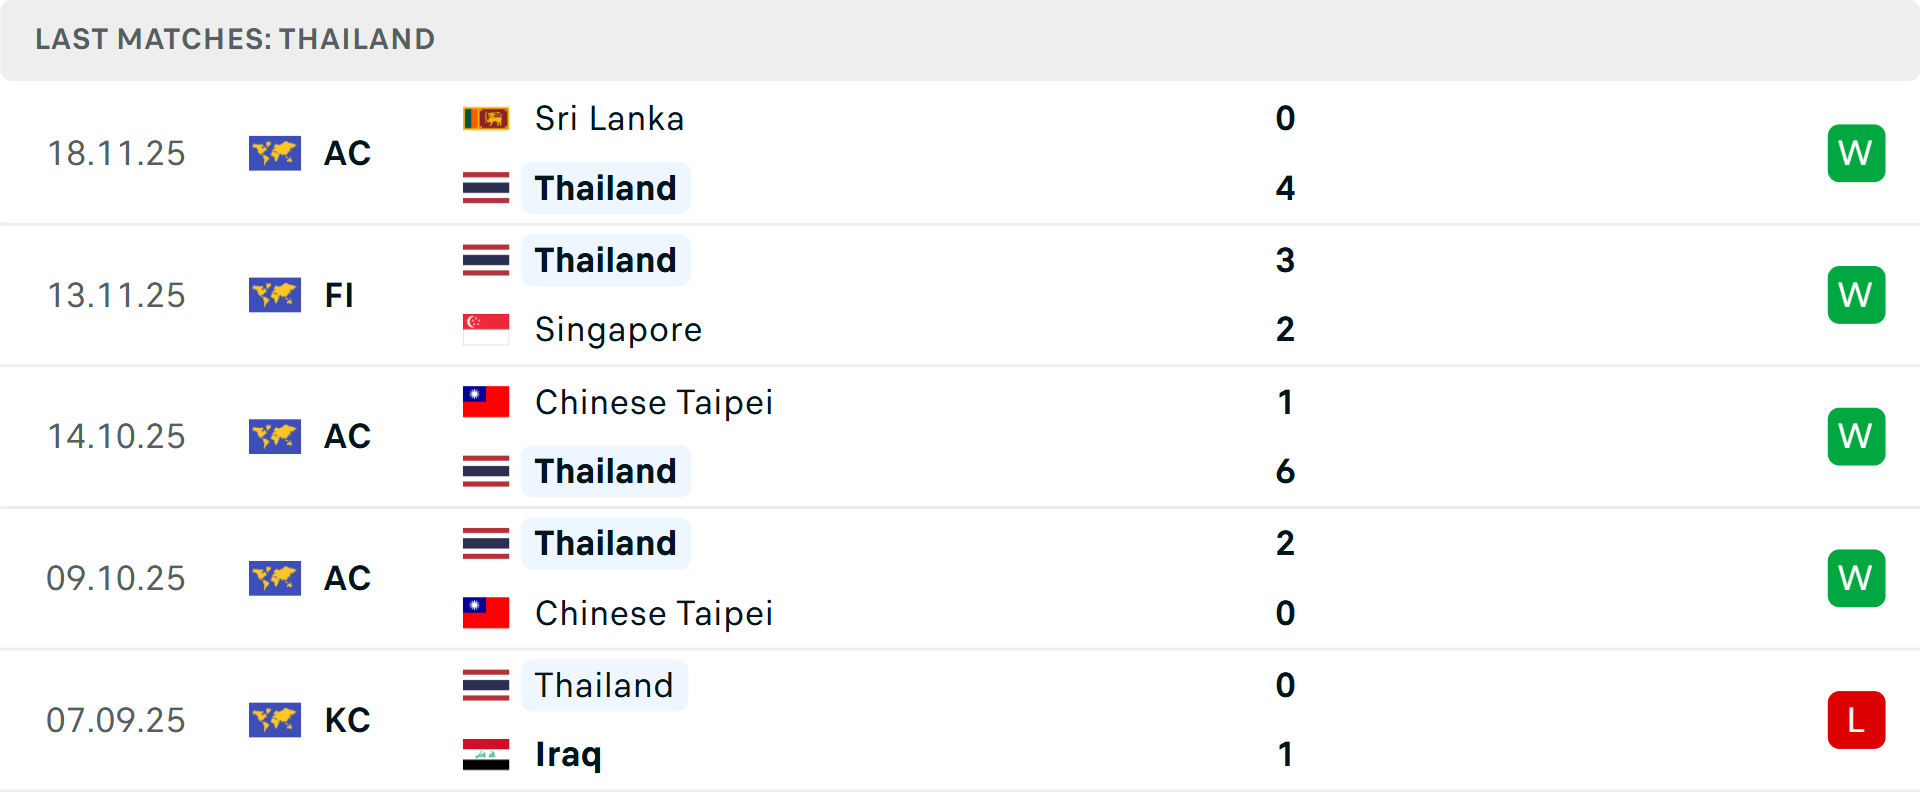Open the Singapore team link
The width and height of the screenshot is (1920, 792).
tap(618, 329)
